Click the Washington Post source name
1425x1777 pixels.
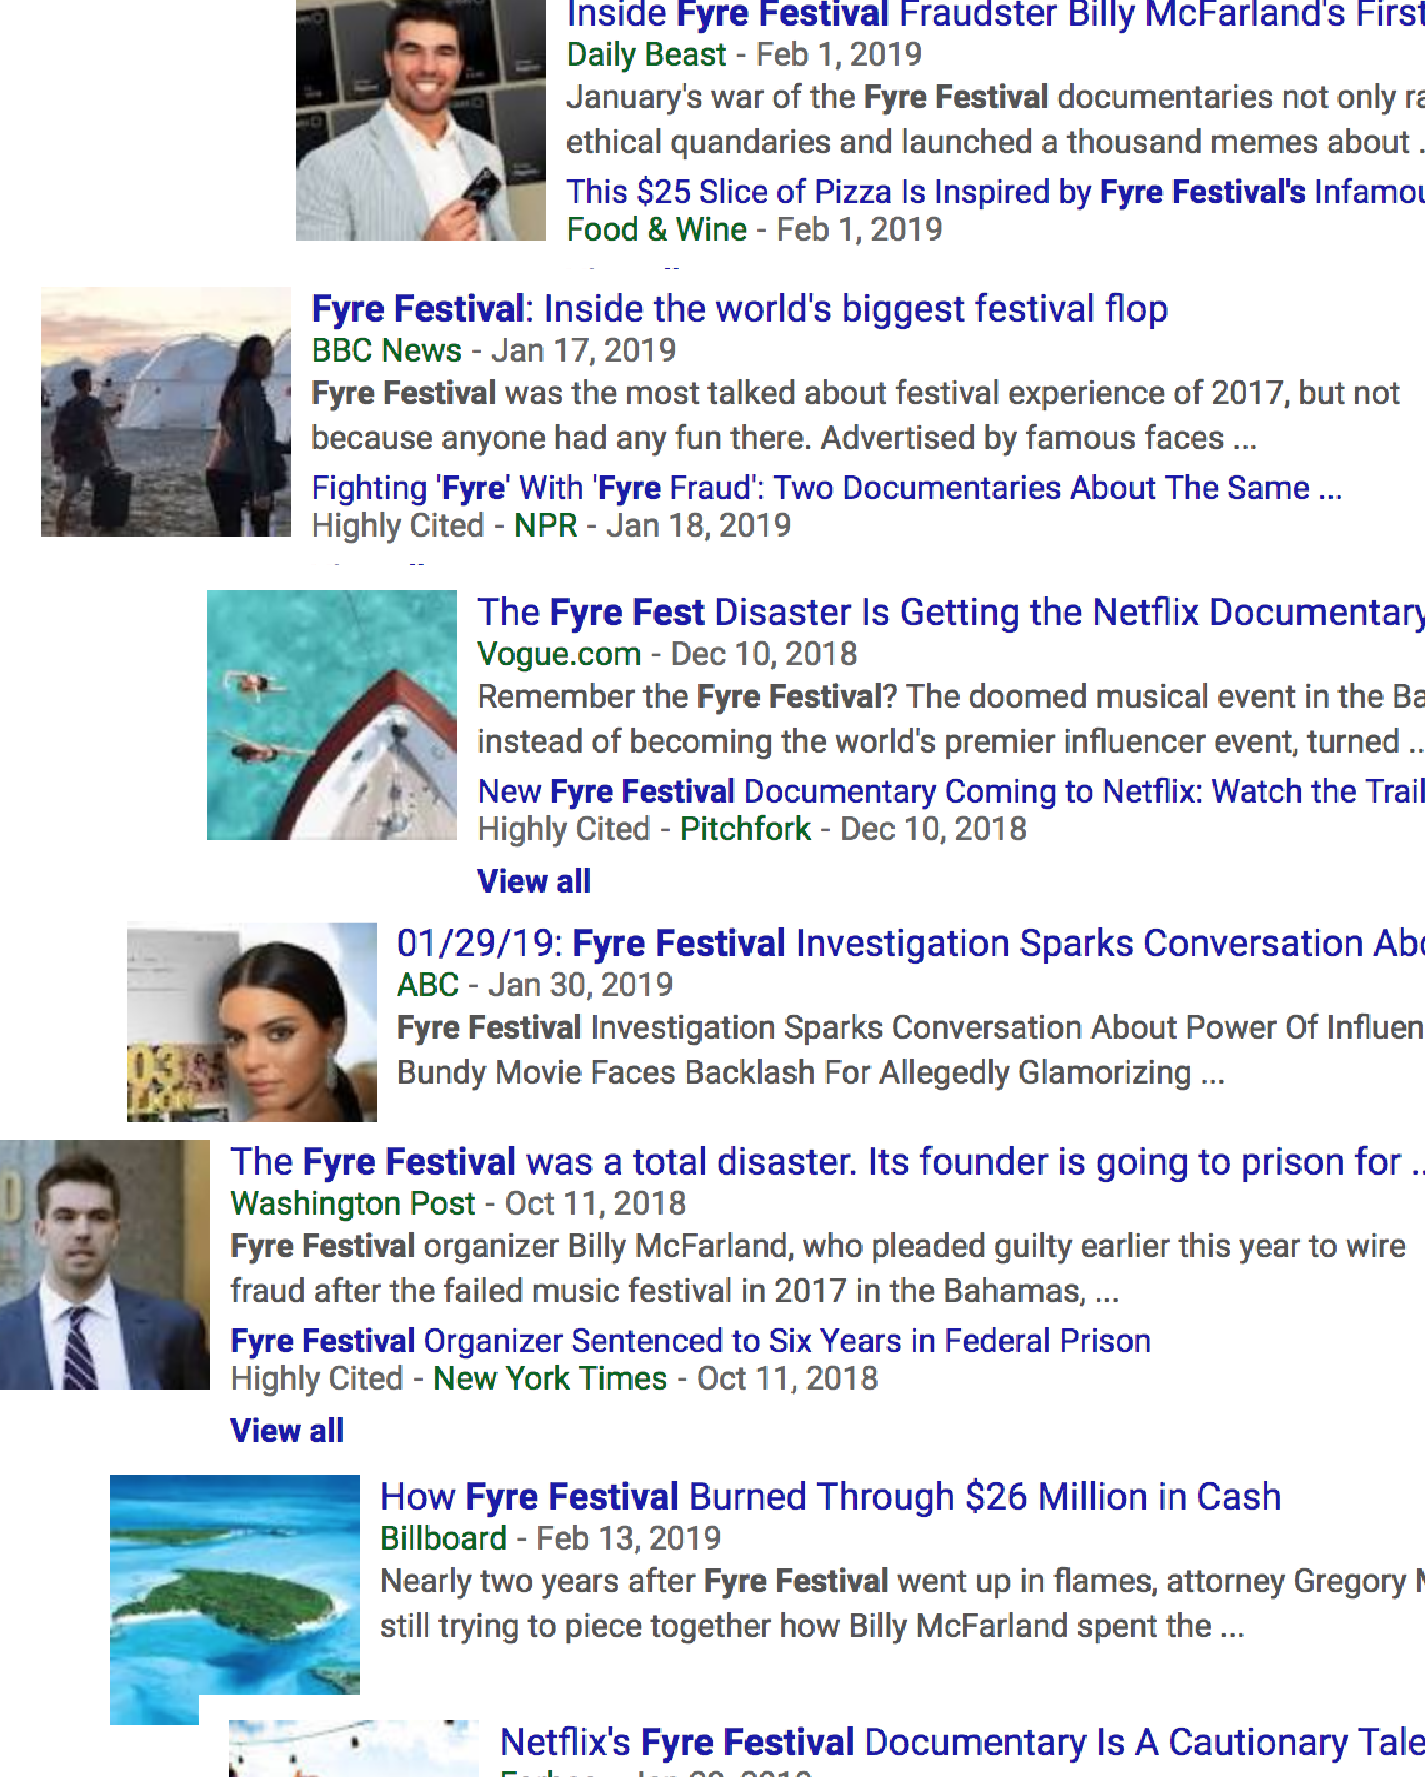click(352, 1203)
